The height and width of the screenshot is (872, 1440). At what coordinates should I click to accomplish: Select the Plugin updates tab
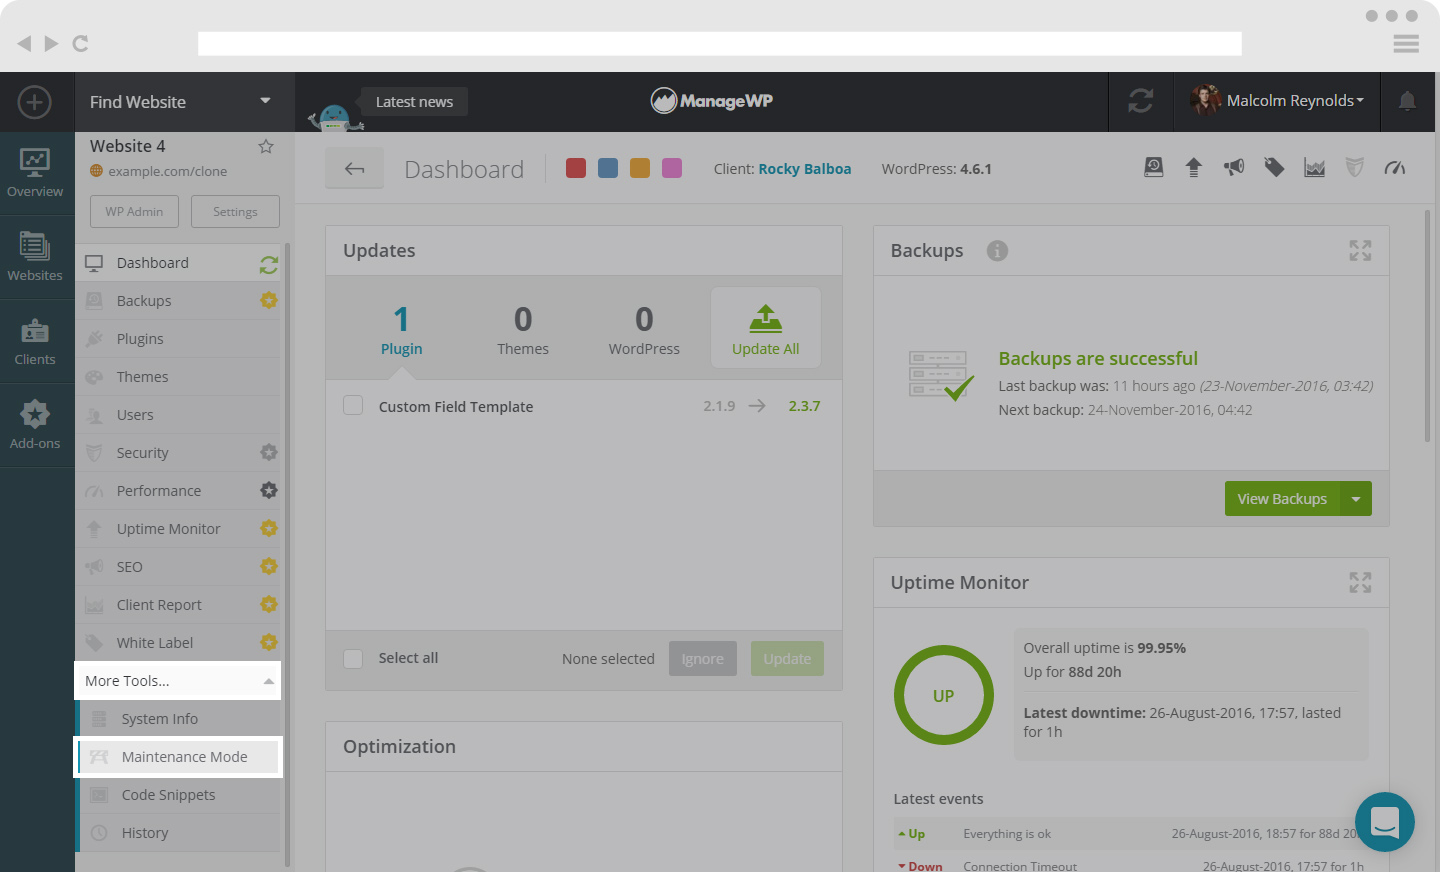pyautogui.click(x=401, y=329)
